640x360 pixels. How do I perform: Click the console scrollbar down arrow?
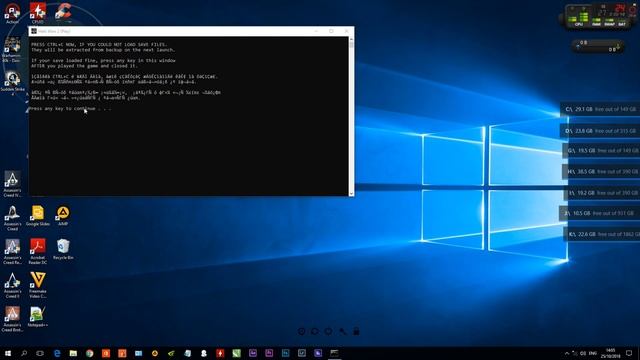(x=351, y=193)
